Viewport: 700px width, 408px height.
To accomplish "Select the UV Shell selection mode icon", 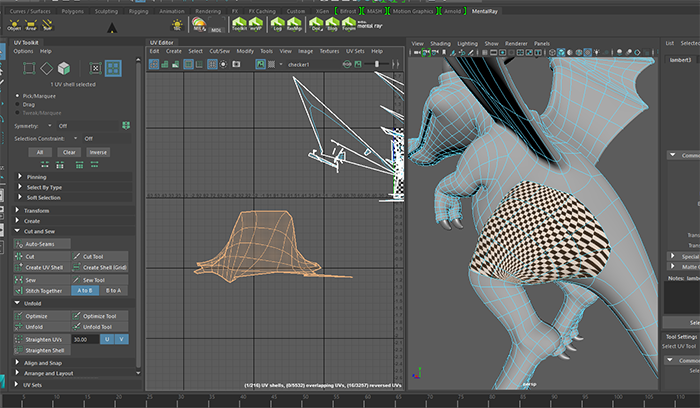I will (x=113, y=68).
